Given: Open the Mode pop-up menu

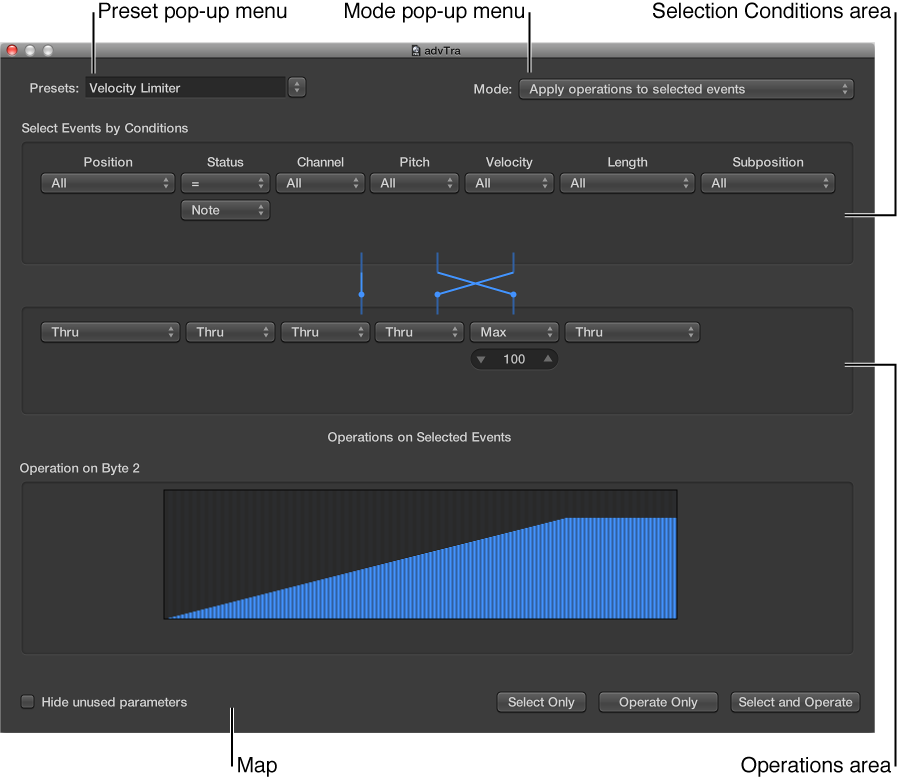Looking at the screenshot, I should click(686, 89).
